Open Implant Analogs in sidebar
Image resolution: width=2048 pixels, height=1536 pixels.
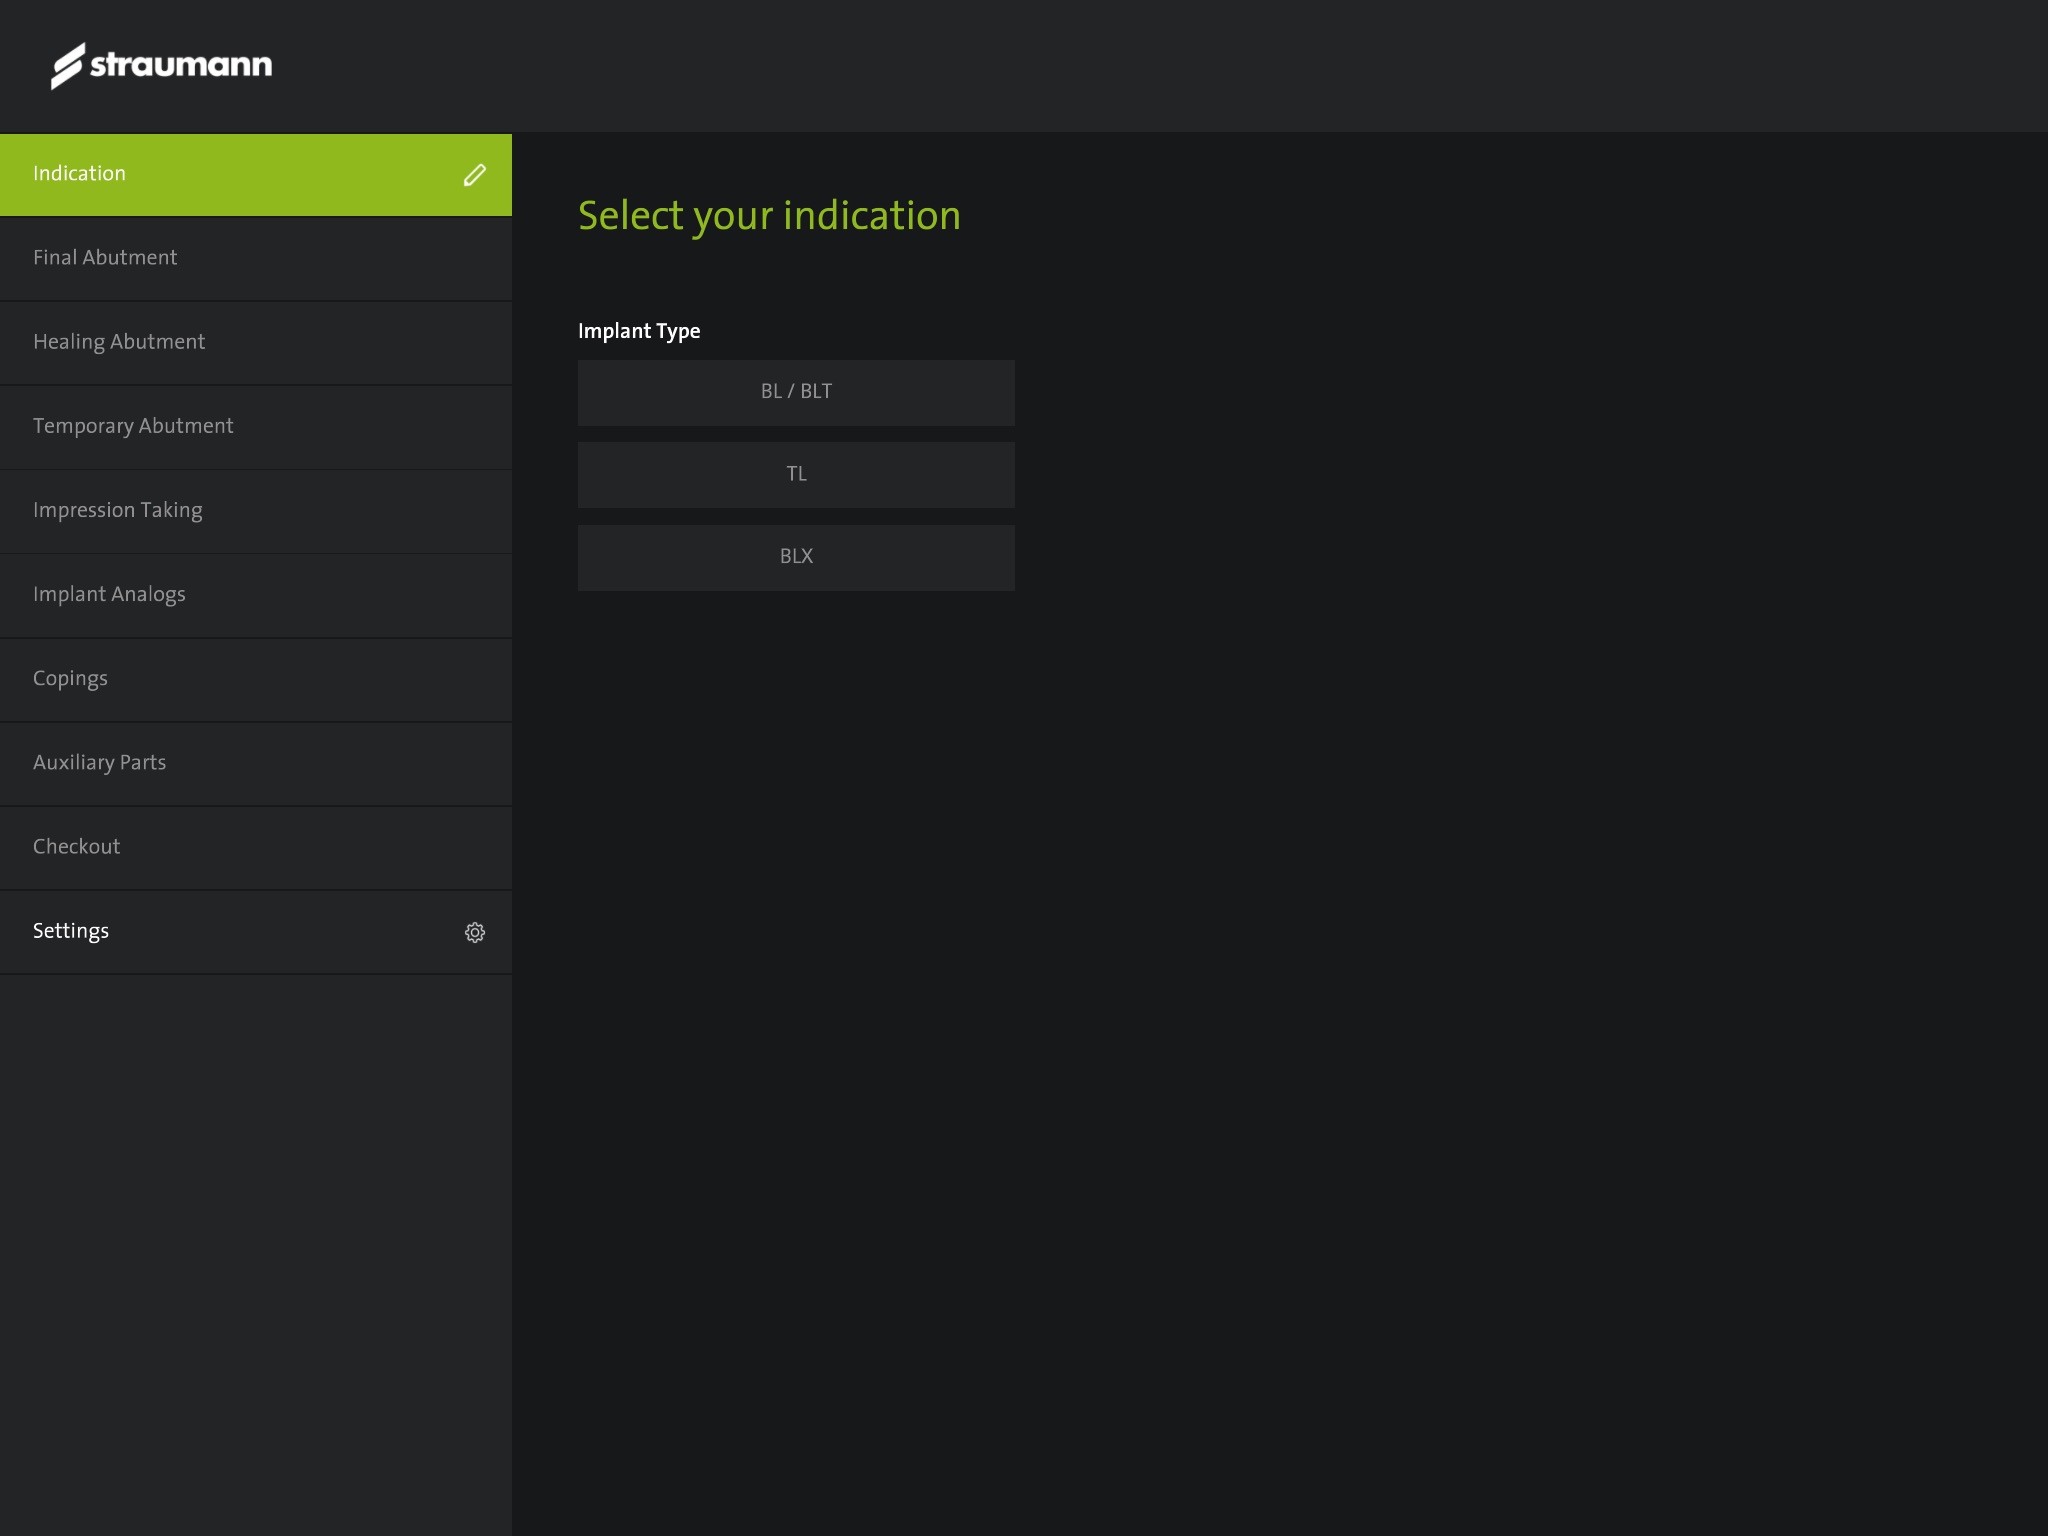pos(109,594)
